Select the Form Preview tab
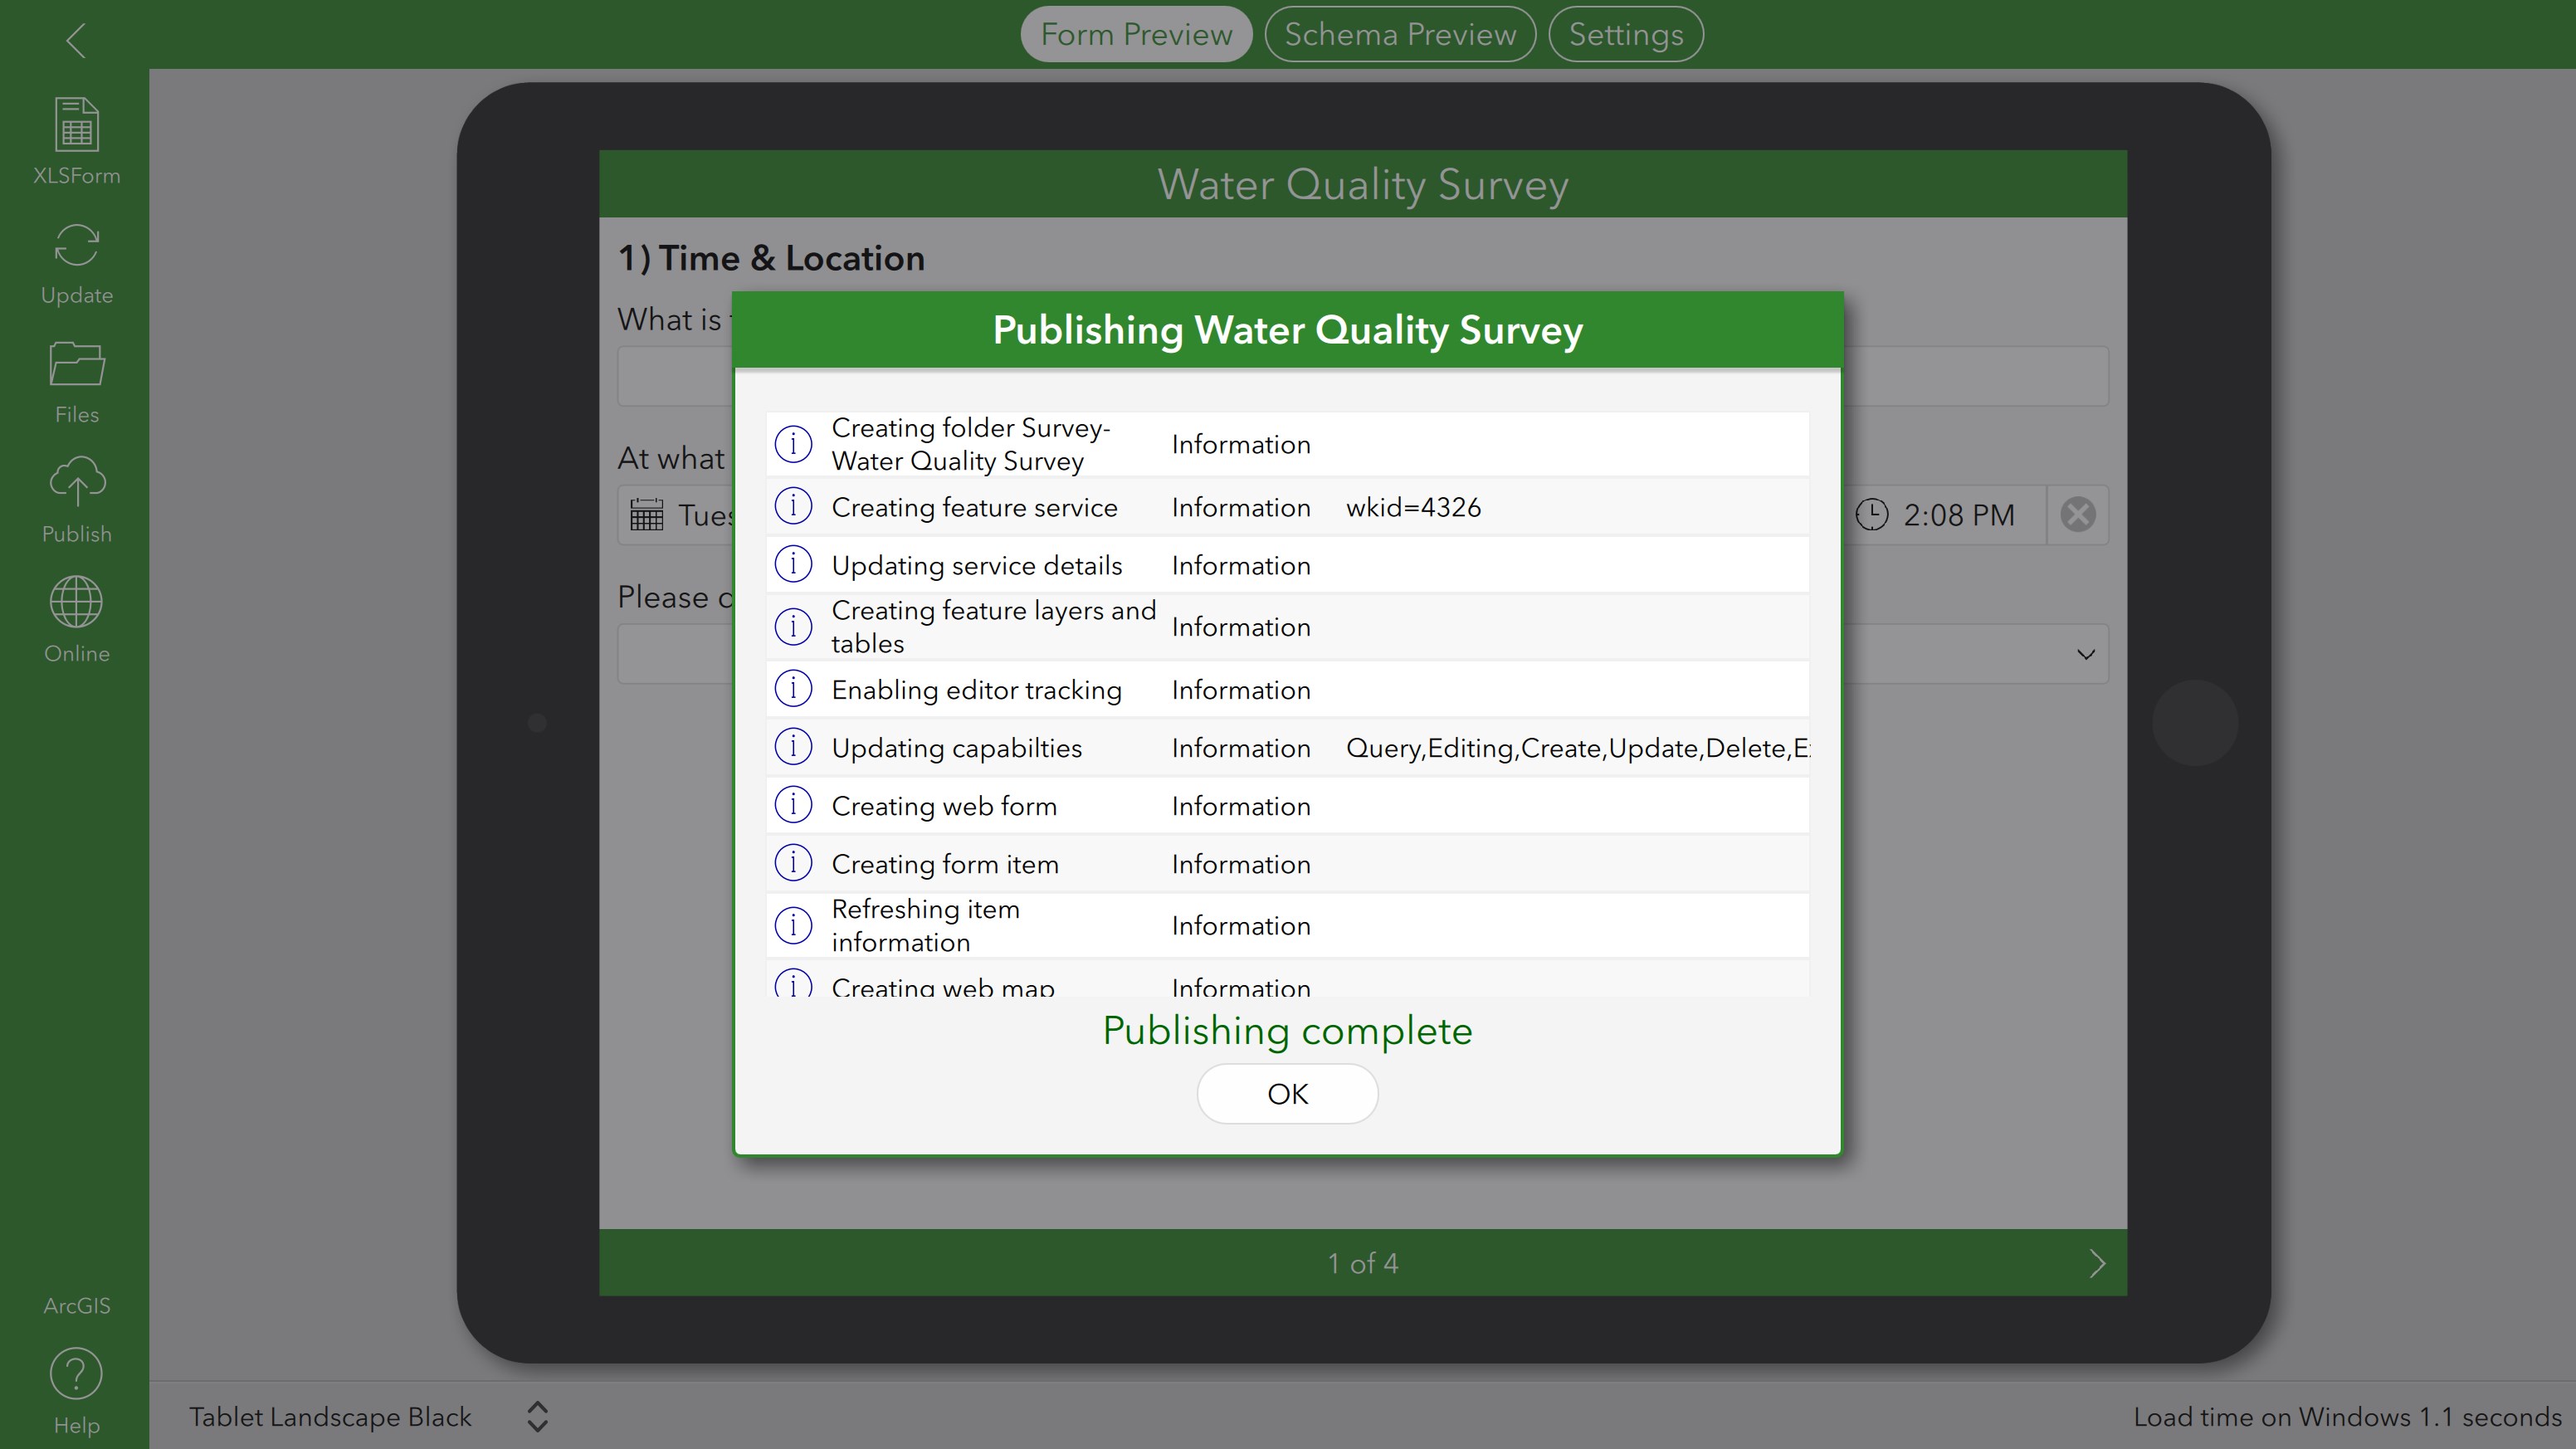The width and height of the screenshot is (2576, 1449). click(x=1136, y=35)
